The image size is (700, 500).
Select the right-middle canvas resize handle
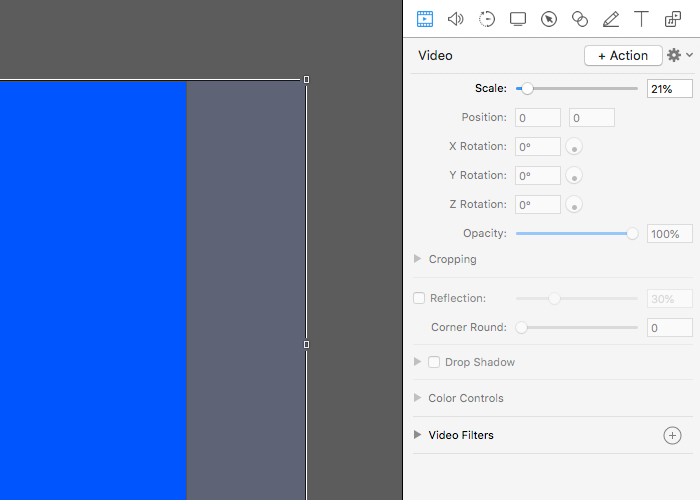coord(306,345)
